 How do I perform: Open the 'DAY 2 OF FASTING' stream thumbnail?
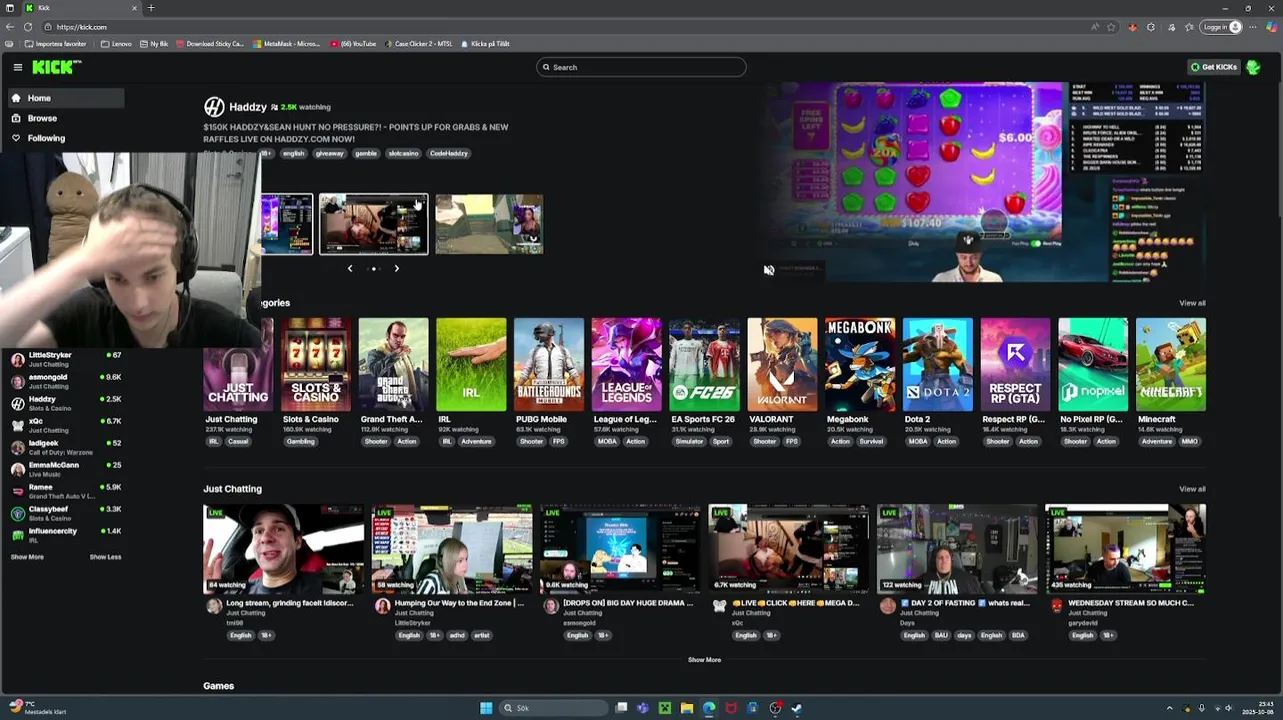click(x=957, y=549)
